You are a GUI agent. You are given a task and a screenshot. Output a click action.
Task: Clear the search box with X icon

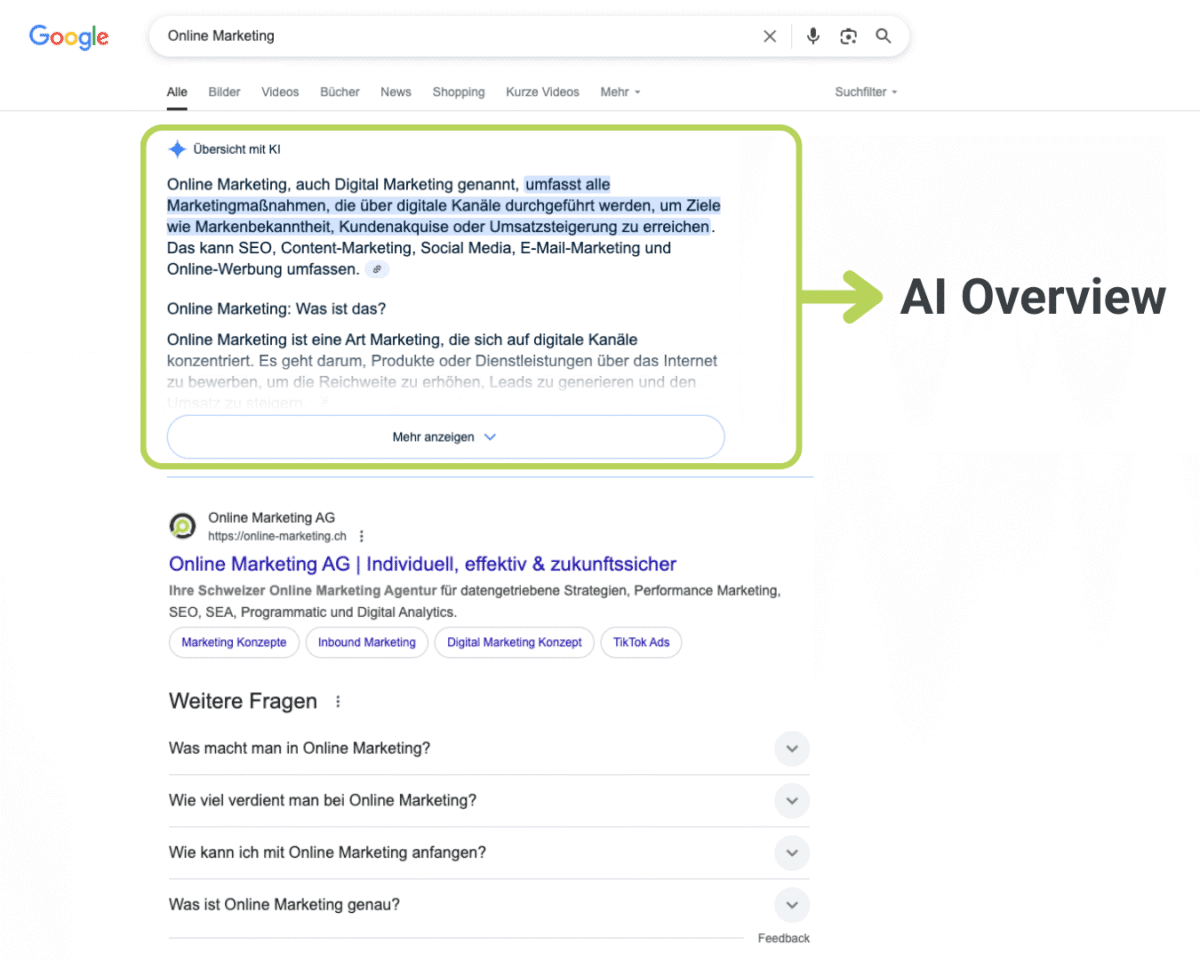click(770, 36)
